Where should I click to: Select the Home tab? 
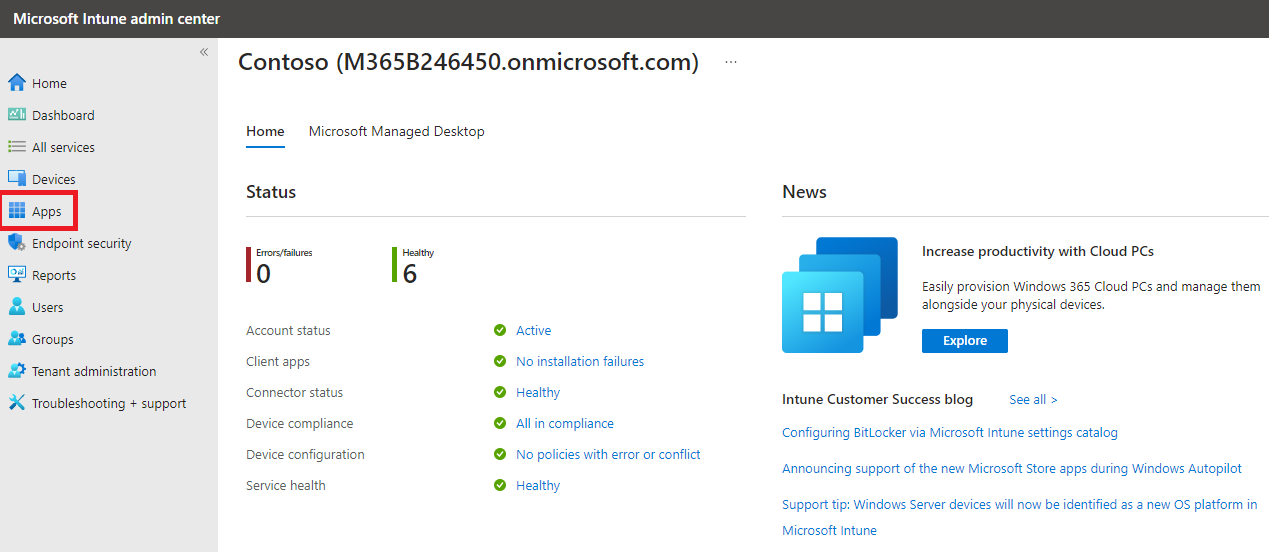(265, 131)
